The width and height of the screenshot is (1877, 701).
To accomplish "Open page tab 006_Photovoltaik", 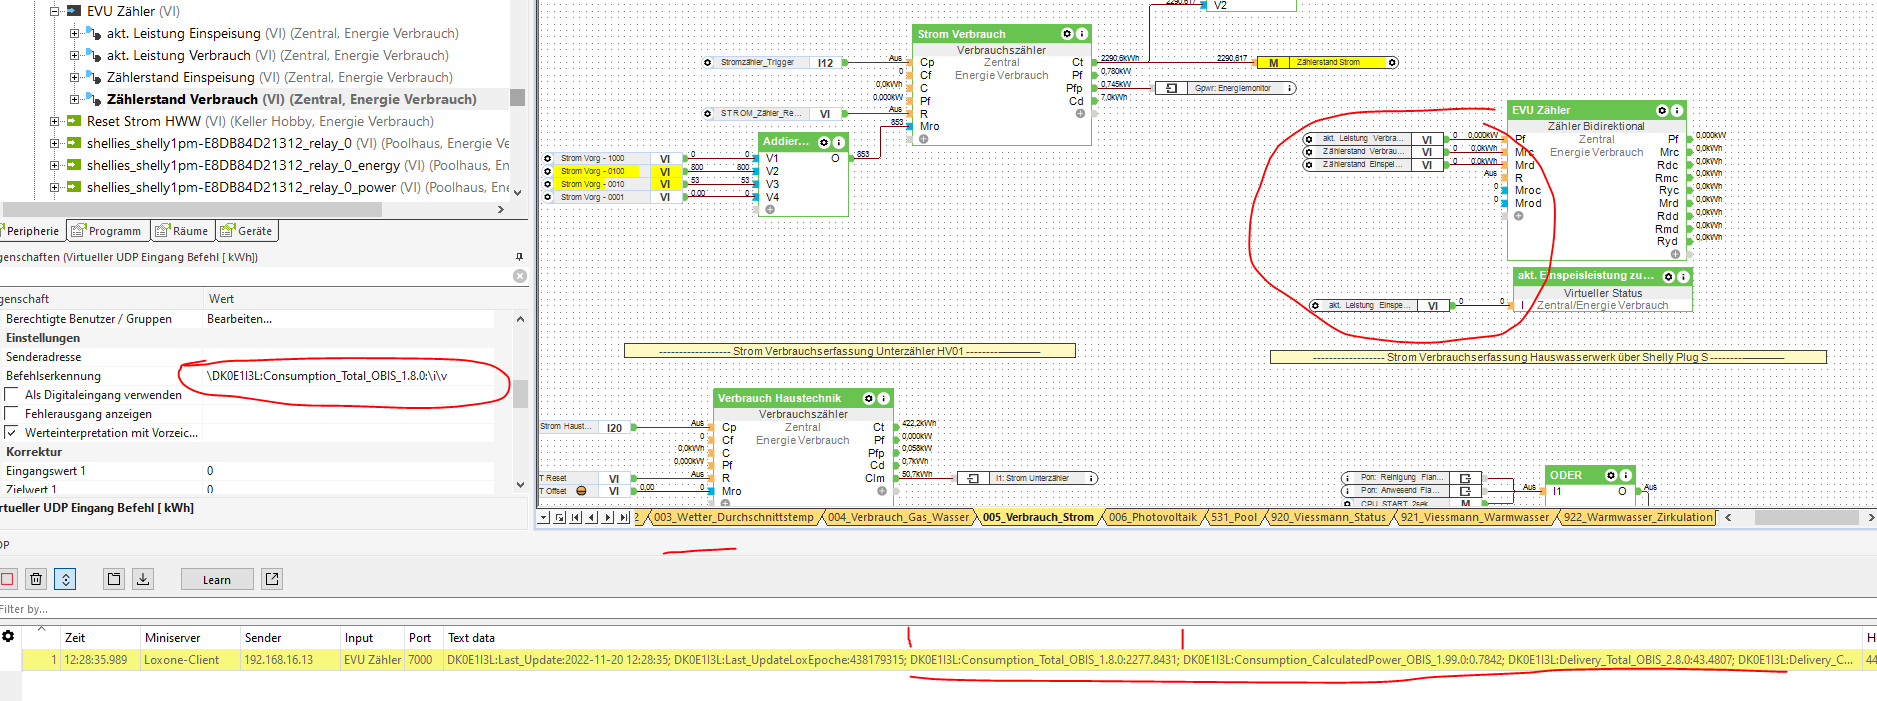I will click(x=1152, y=517).
